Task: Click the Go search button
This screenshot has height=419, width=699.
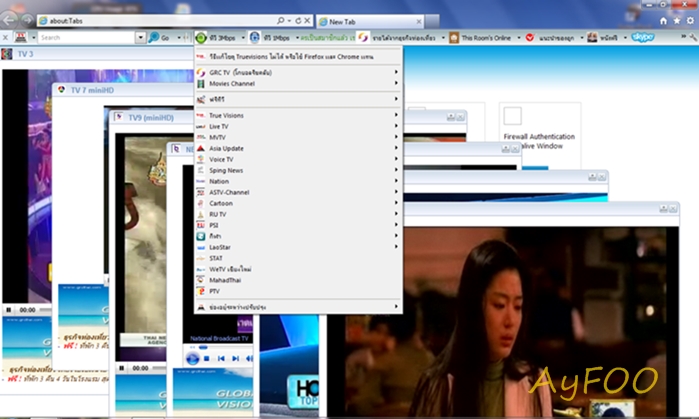Action: (x=159, y=37)
